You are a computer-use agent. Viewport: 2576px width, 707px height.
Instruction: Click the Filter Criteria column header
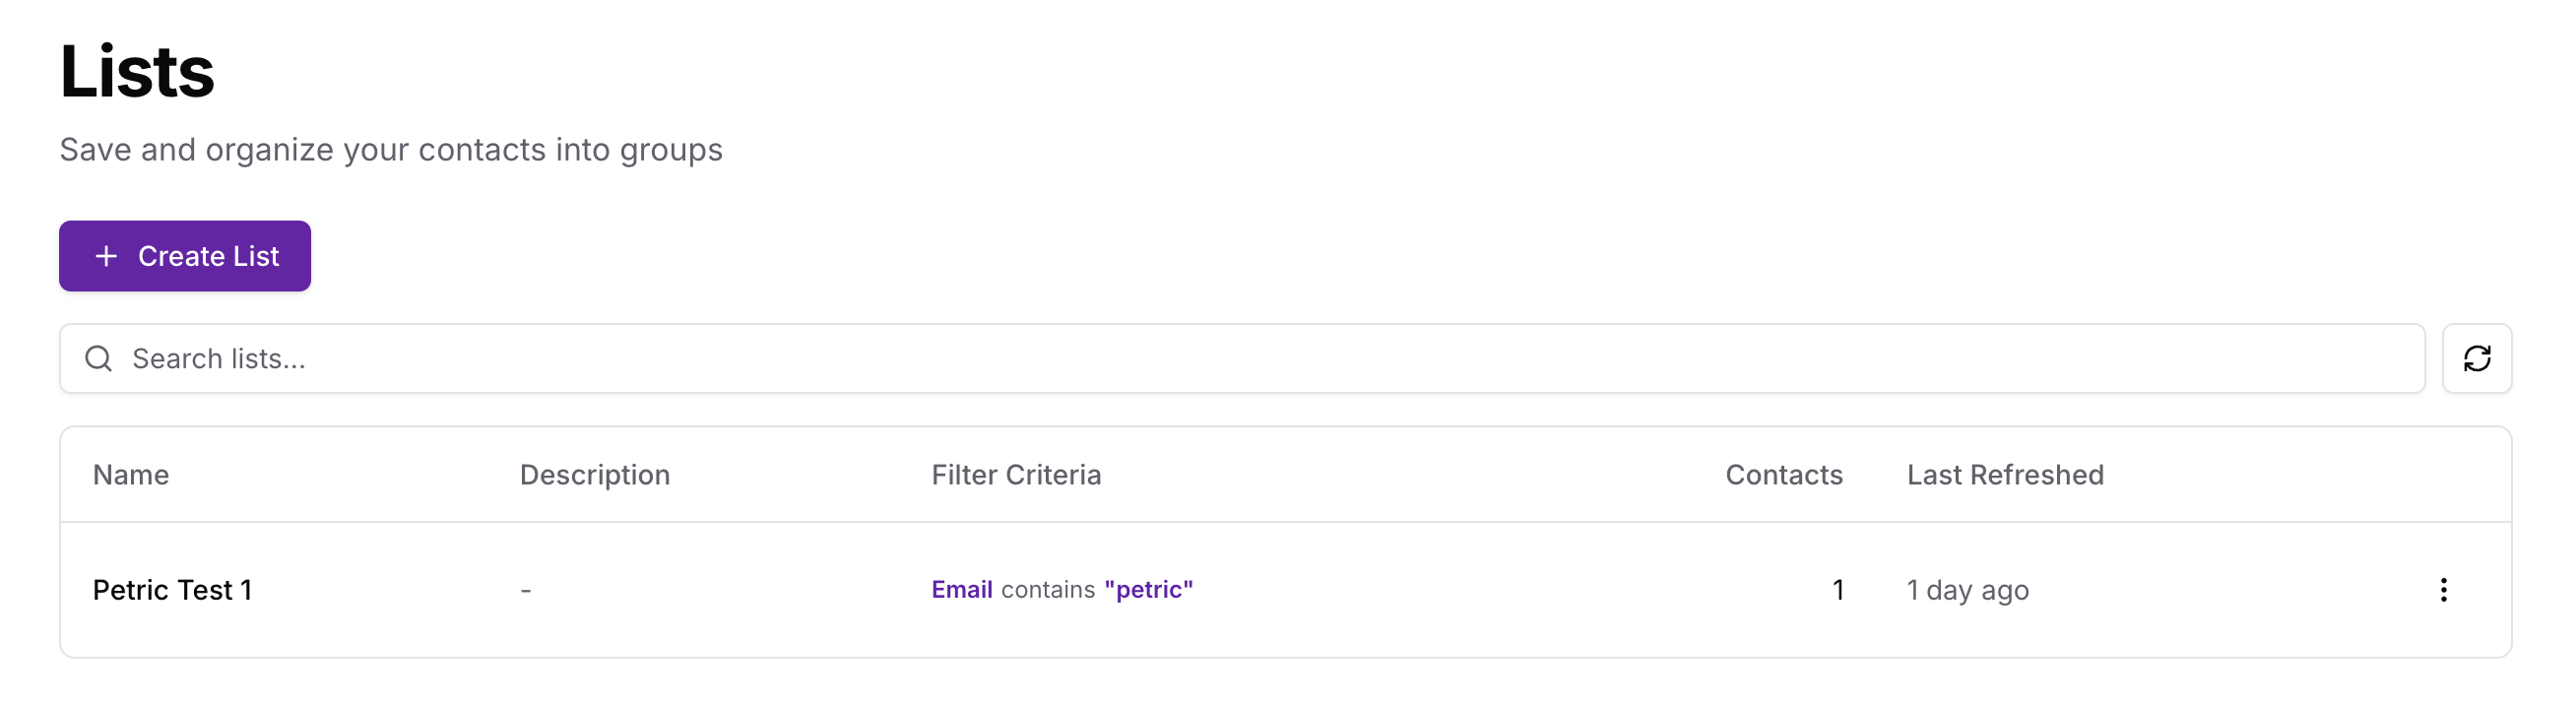[x=1016, y=474]
